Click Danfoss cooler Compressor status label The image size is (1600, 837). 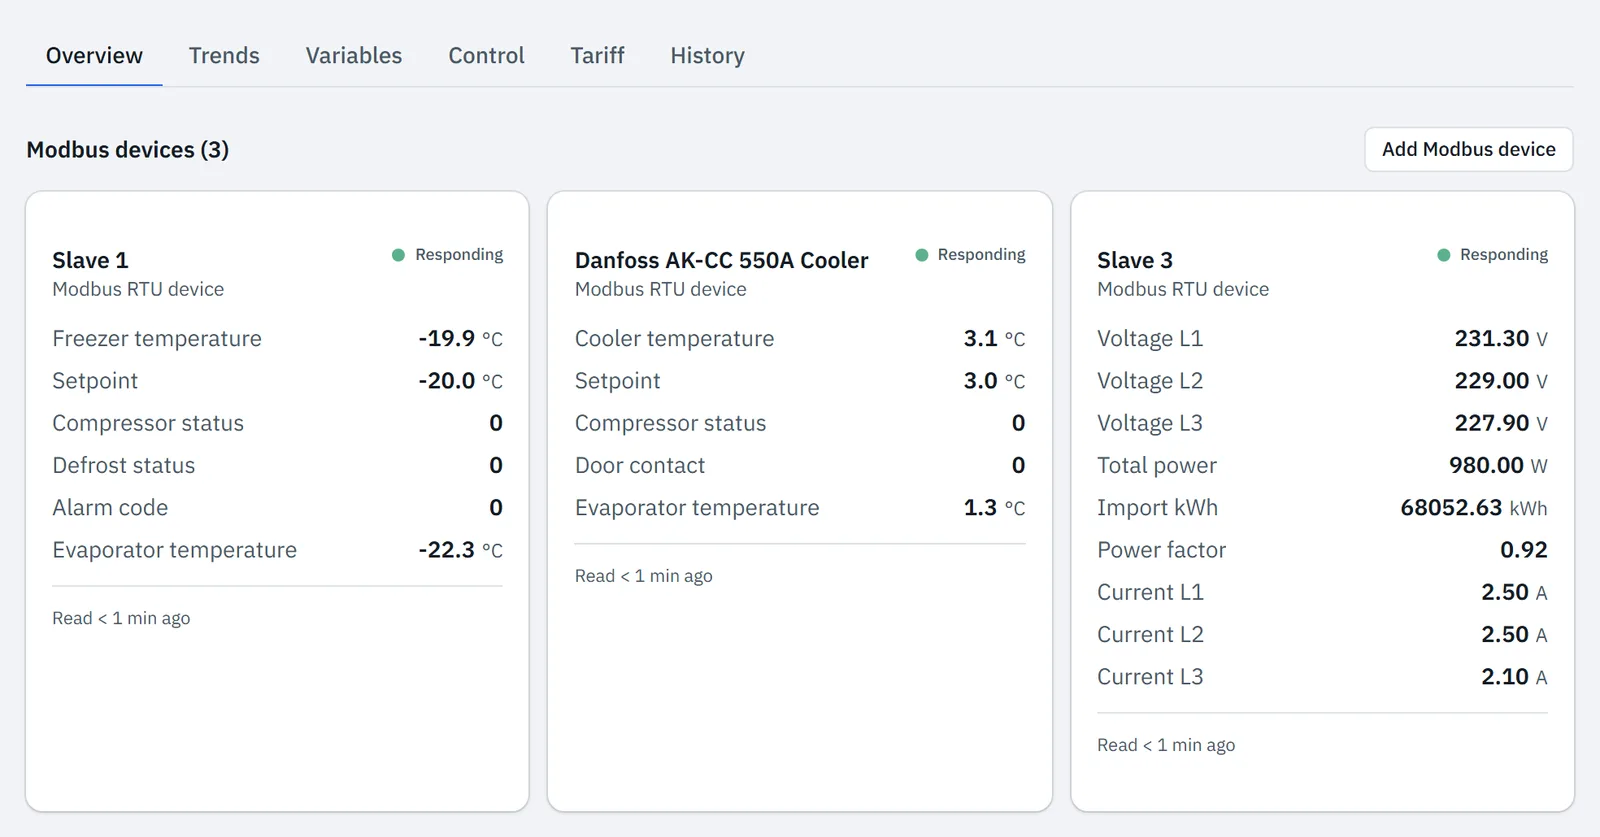pyautogui.click(x=670, y=423)
